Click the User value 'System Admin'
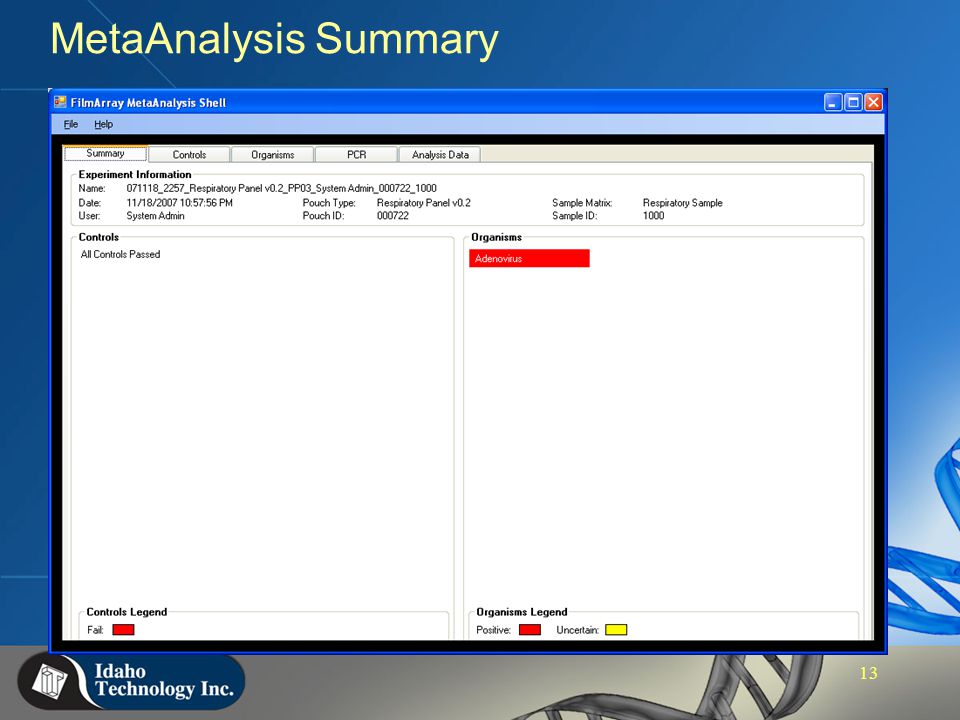 coord(156,216)
